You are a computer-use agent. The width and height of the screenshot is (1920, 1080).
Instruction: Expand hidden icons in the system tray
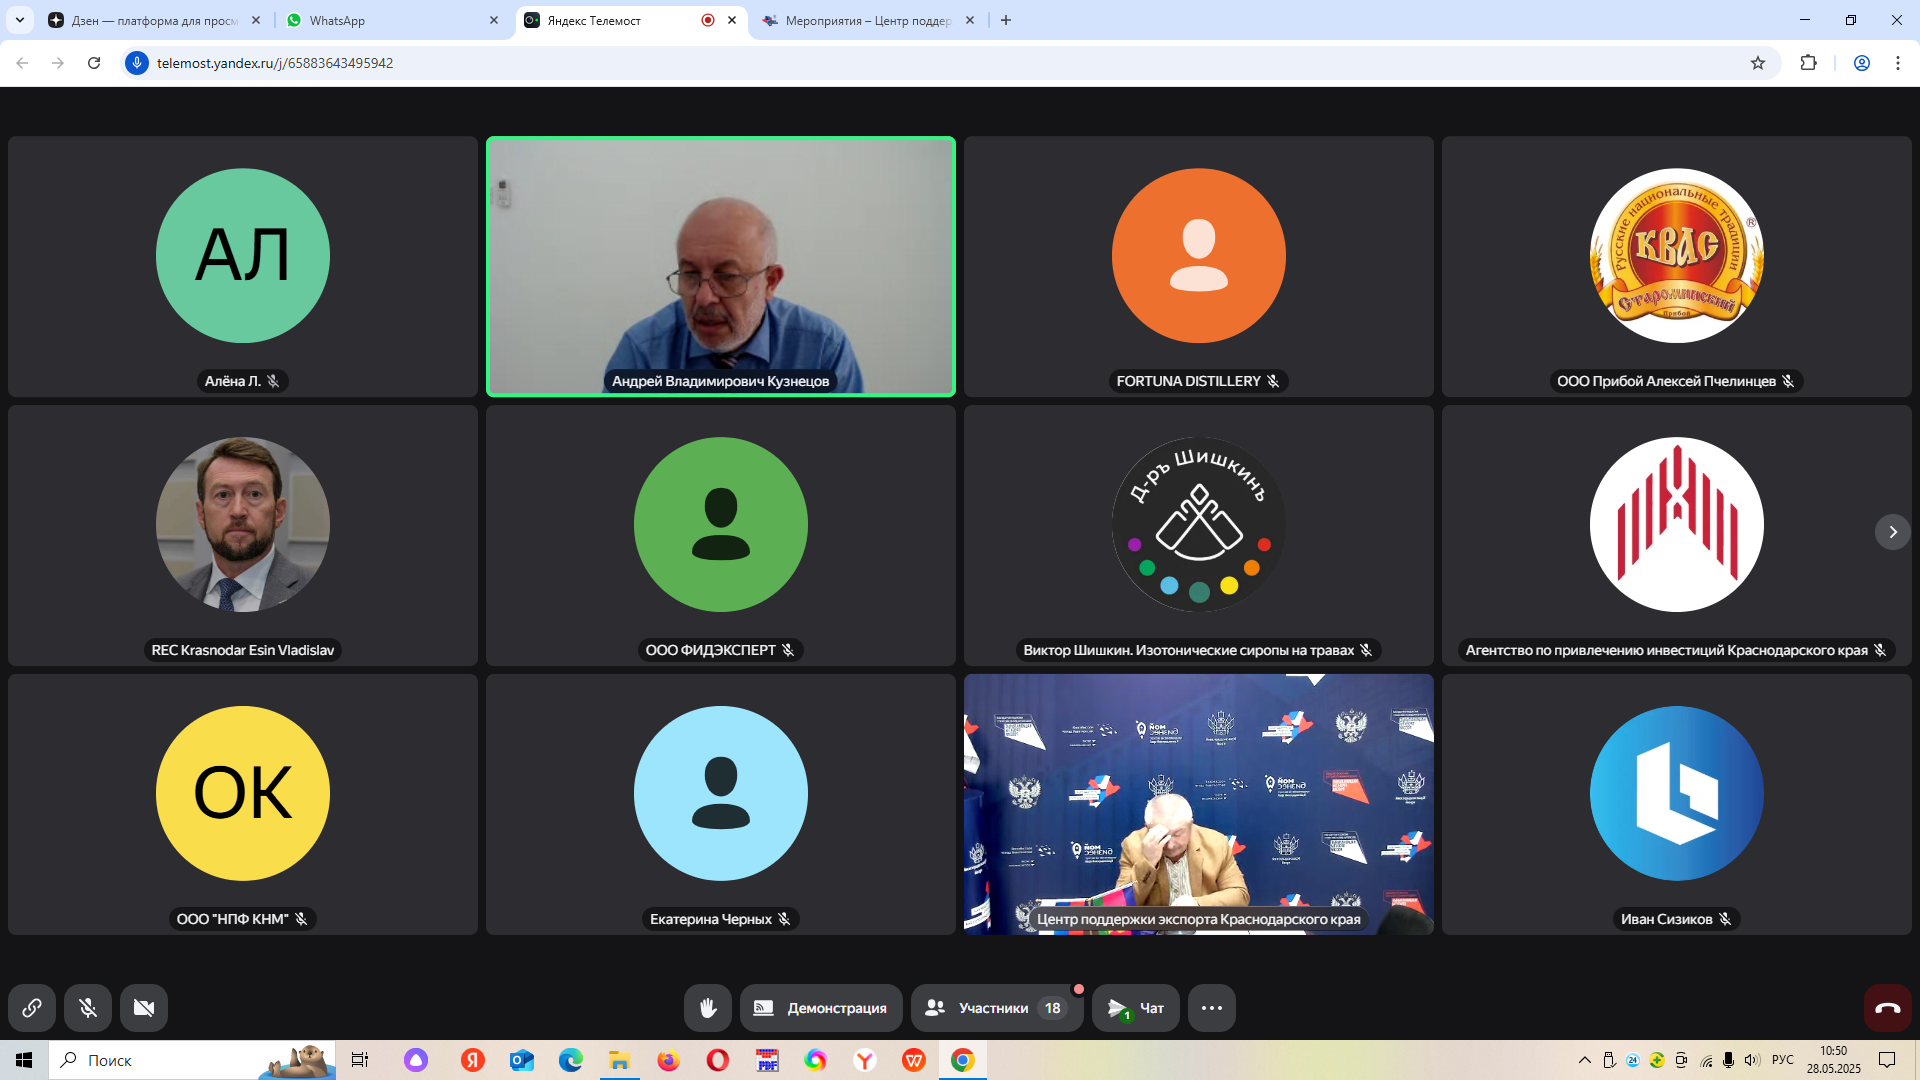coord(1585,1059)
